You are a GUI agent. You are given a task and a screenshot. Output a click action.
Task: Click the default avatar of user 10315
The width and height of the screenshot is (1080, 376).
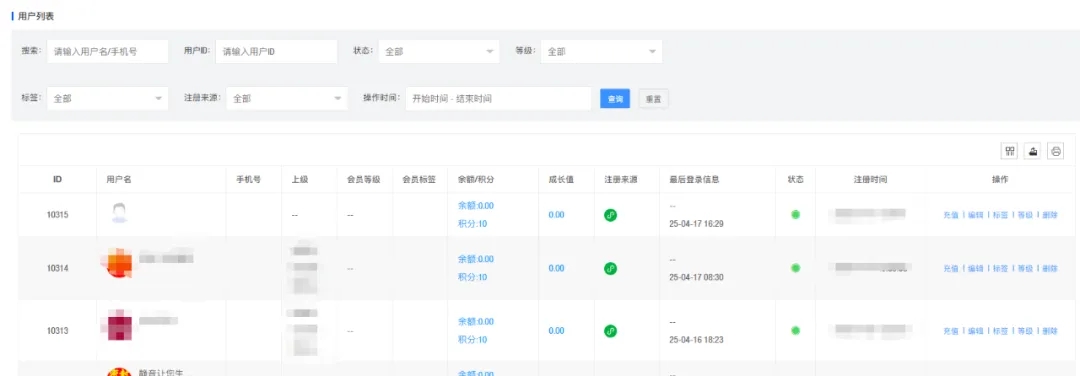point(120,211)
